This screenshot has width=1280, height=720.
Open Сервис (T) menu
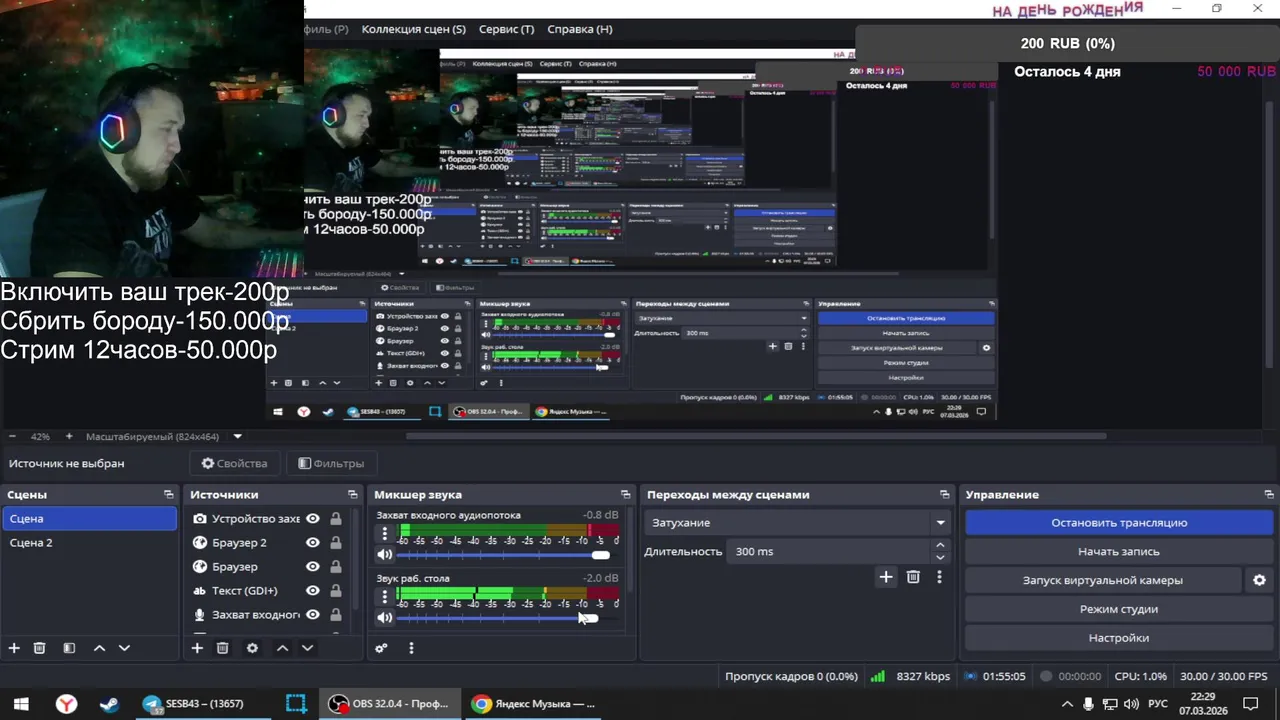[x=507, y=29]
